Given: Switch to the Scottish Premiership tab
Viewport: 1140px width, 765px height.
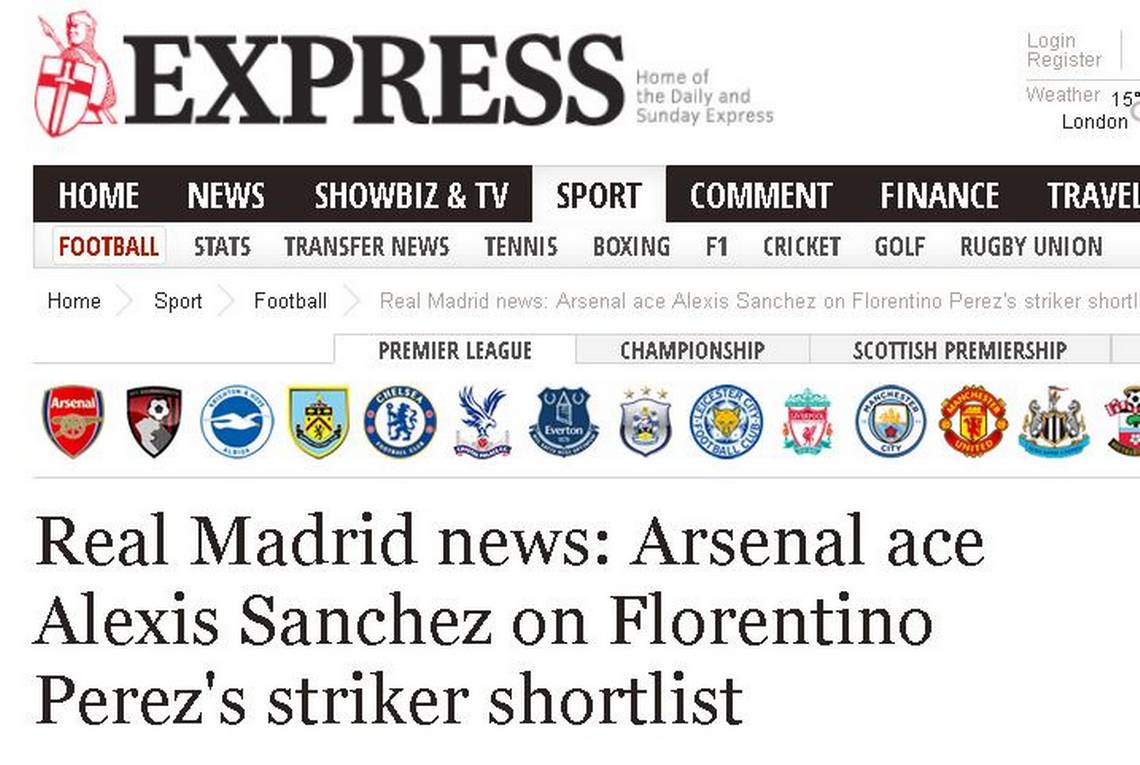Looking at the screenshot, I should coord(959,350).
